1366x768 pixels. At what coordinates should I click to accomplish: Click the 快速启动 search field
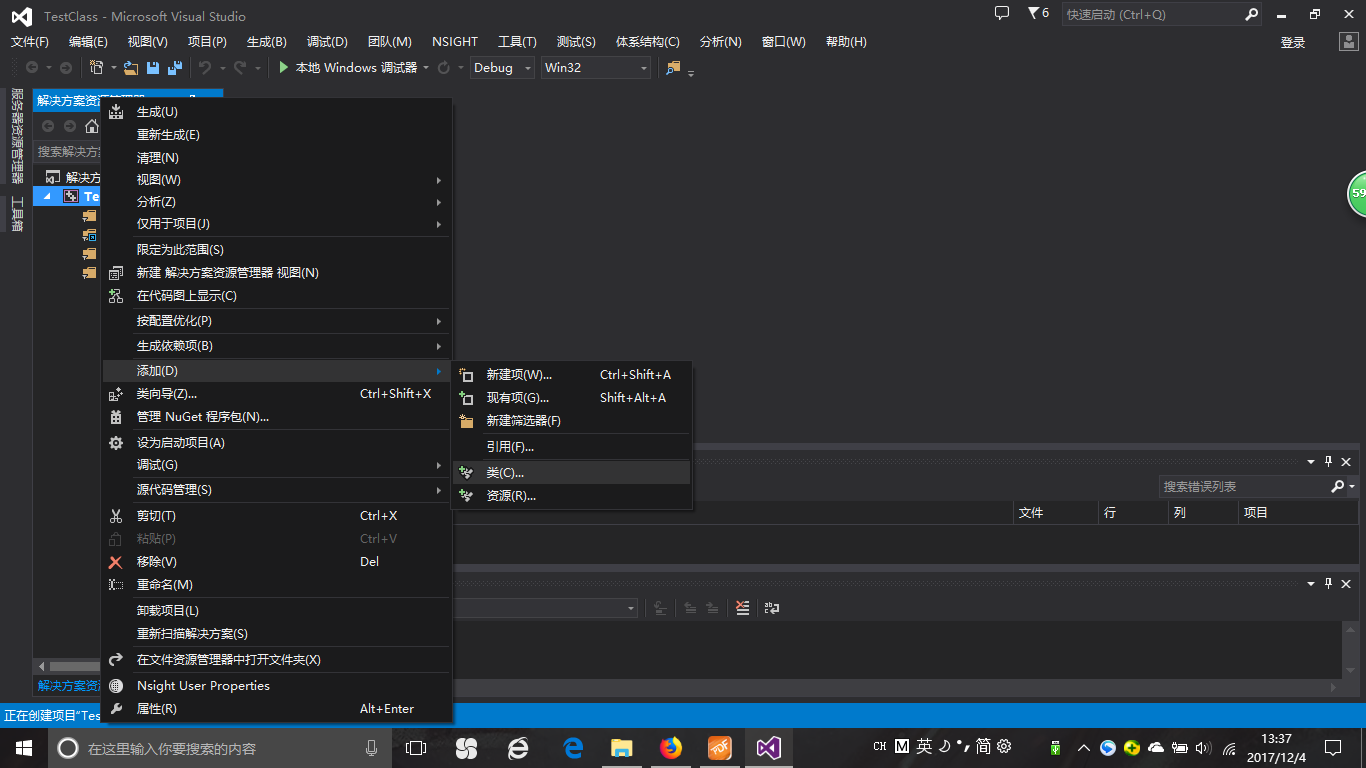point(1153,15)
